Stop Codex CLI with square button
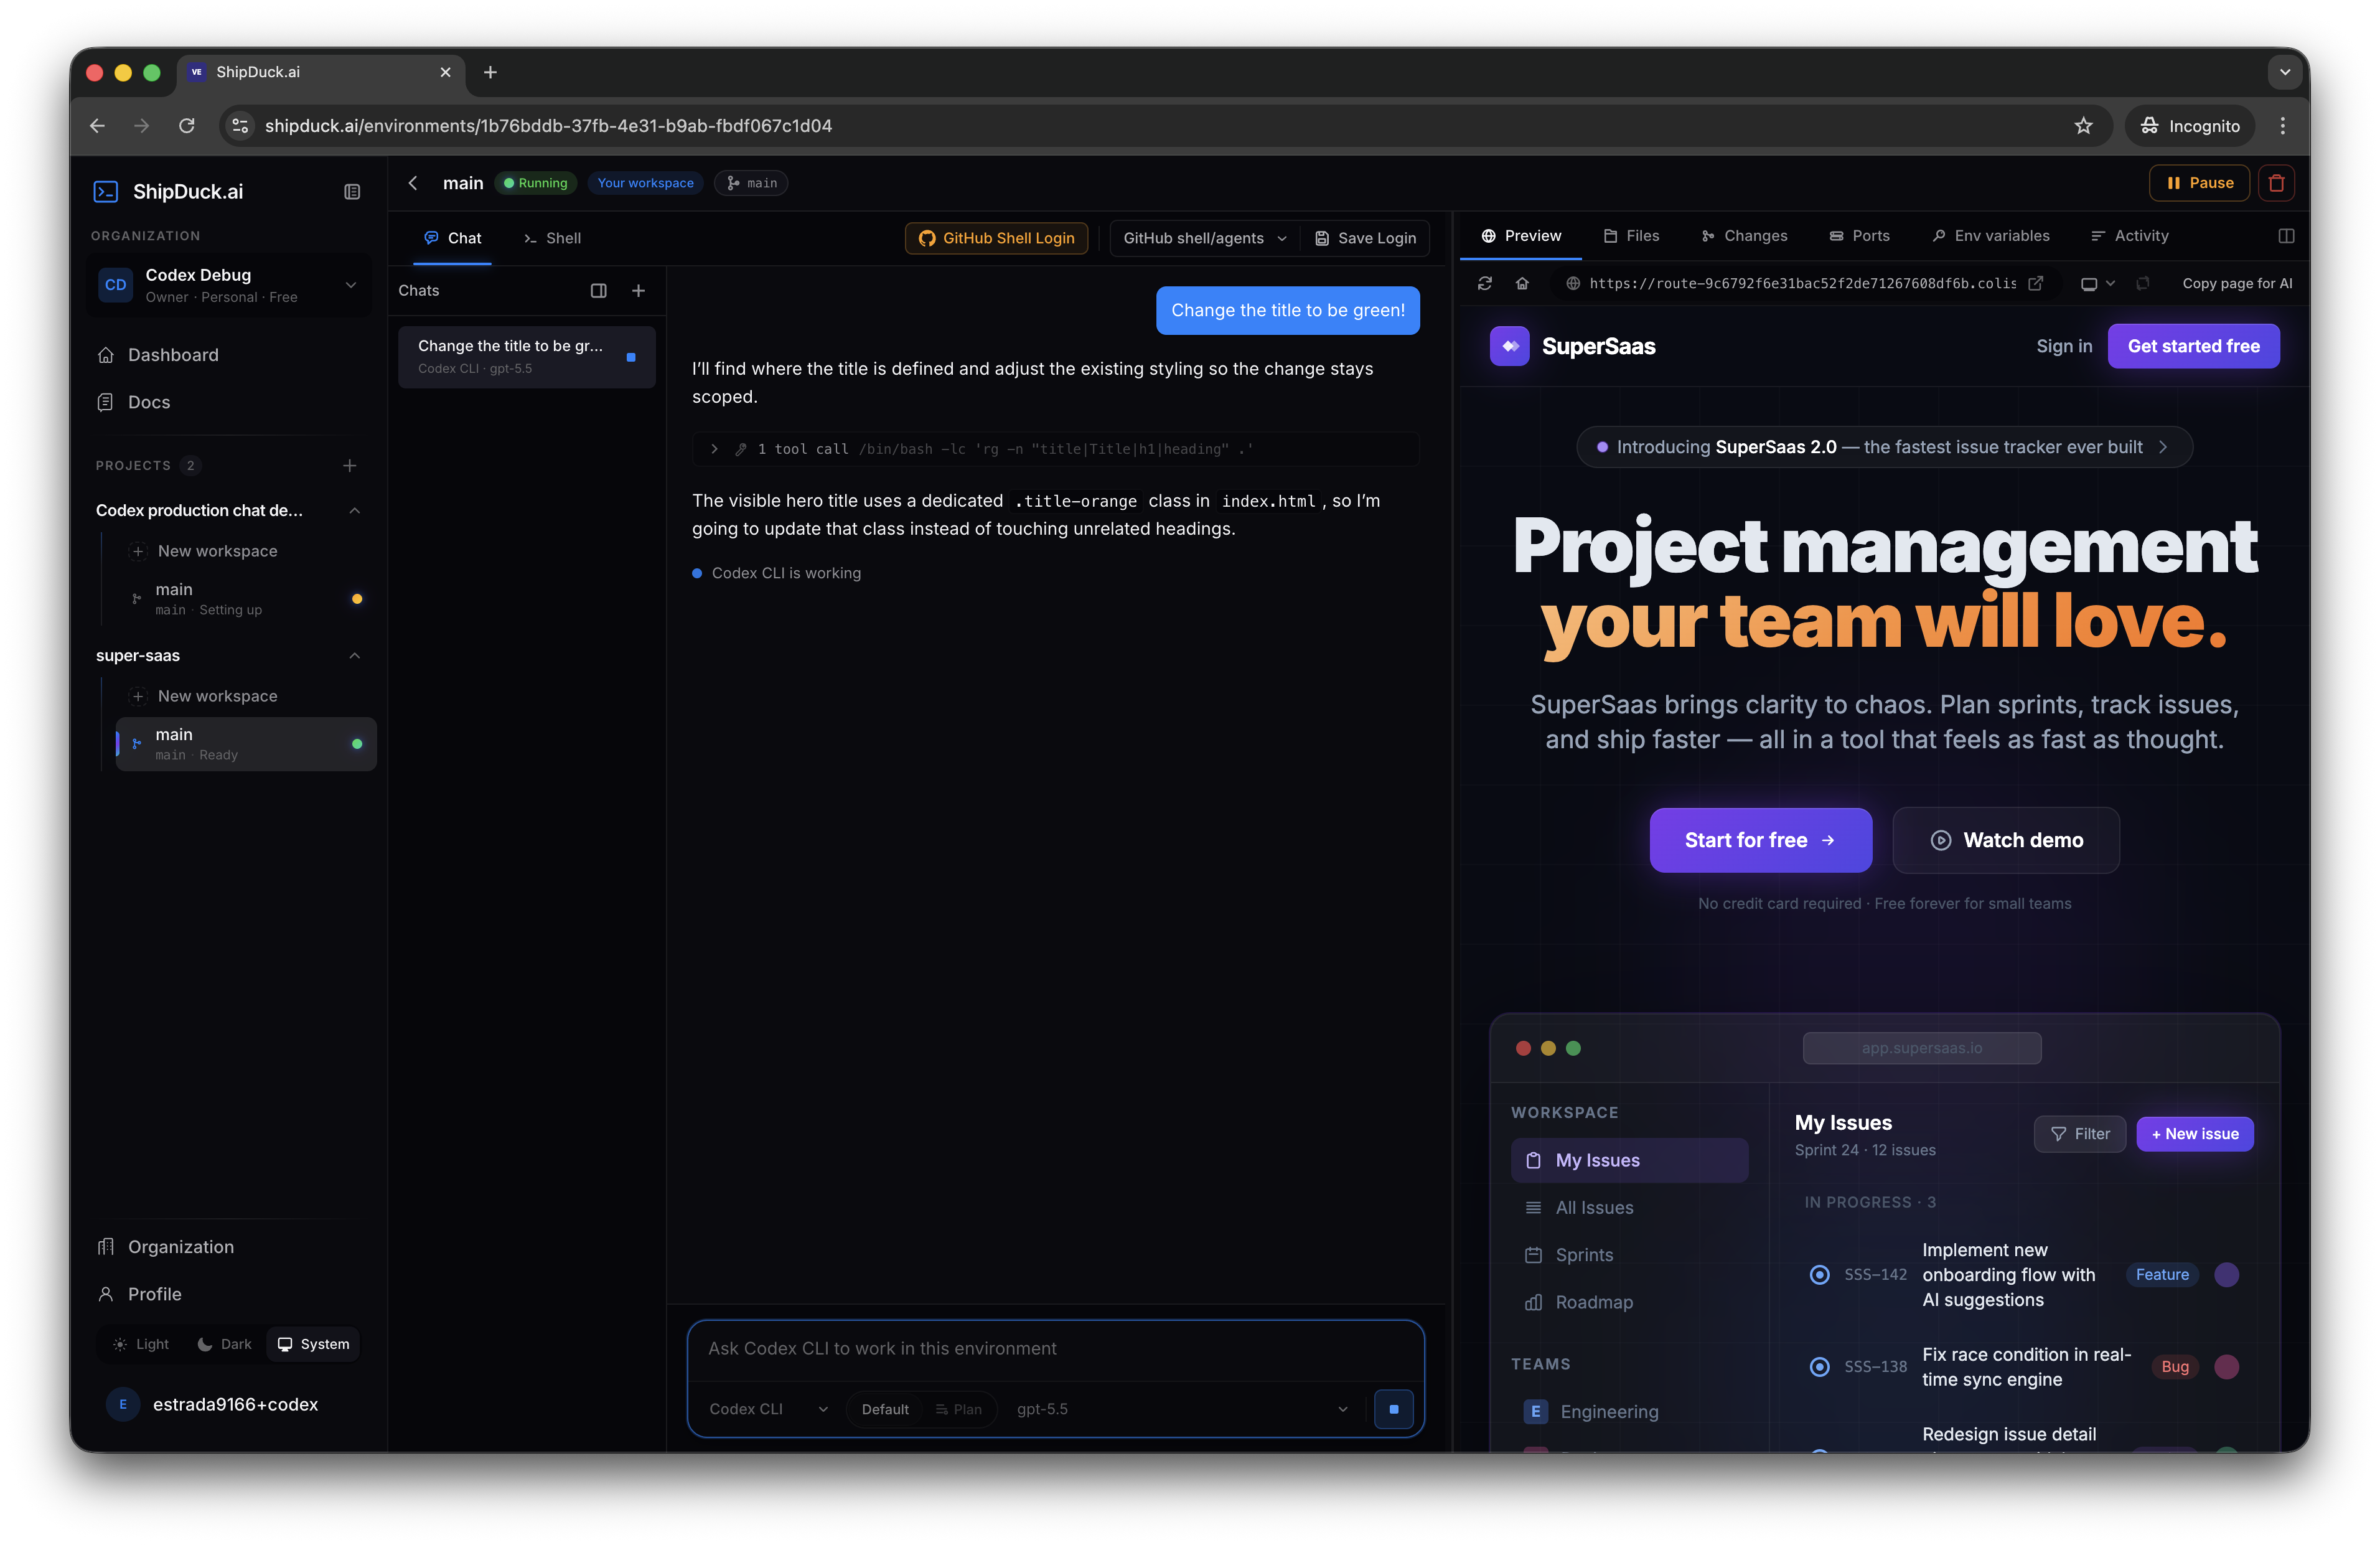 [x=1393, y=1409]
